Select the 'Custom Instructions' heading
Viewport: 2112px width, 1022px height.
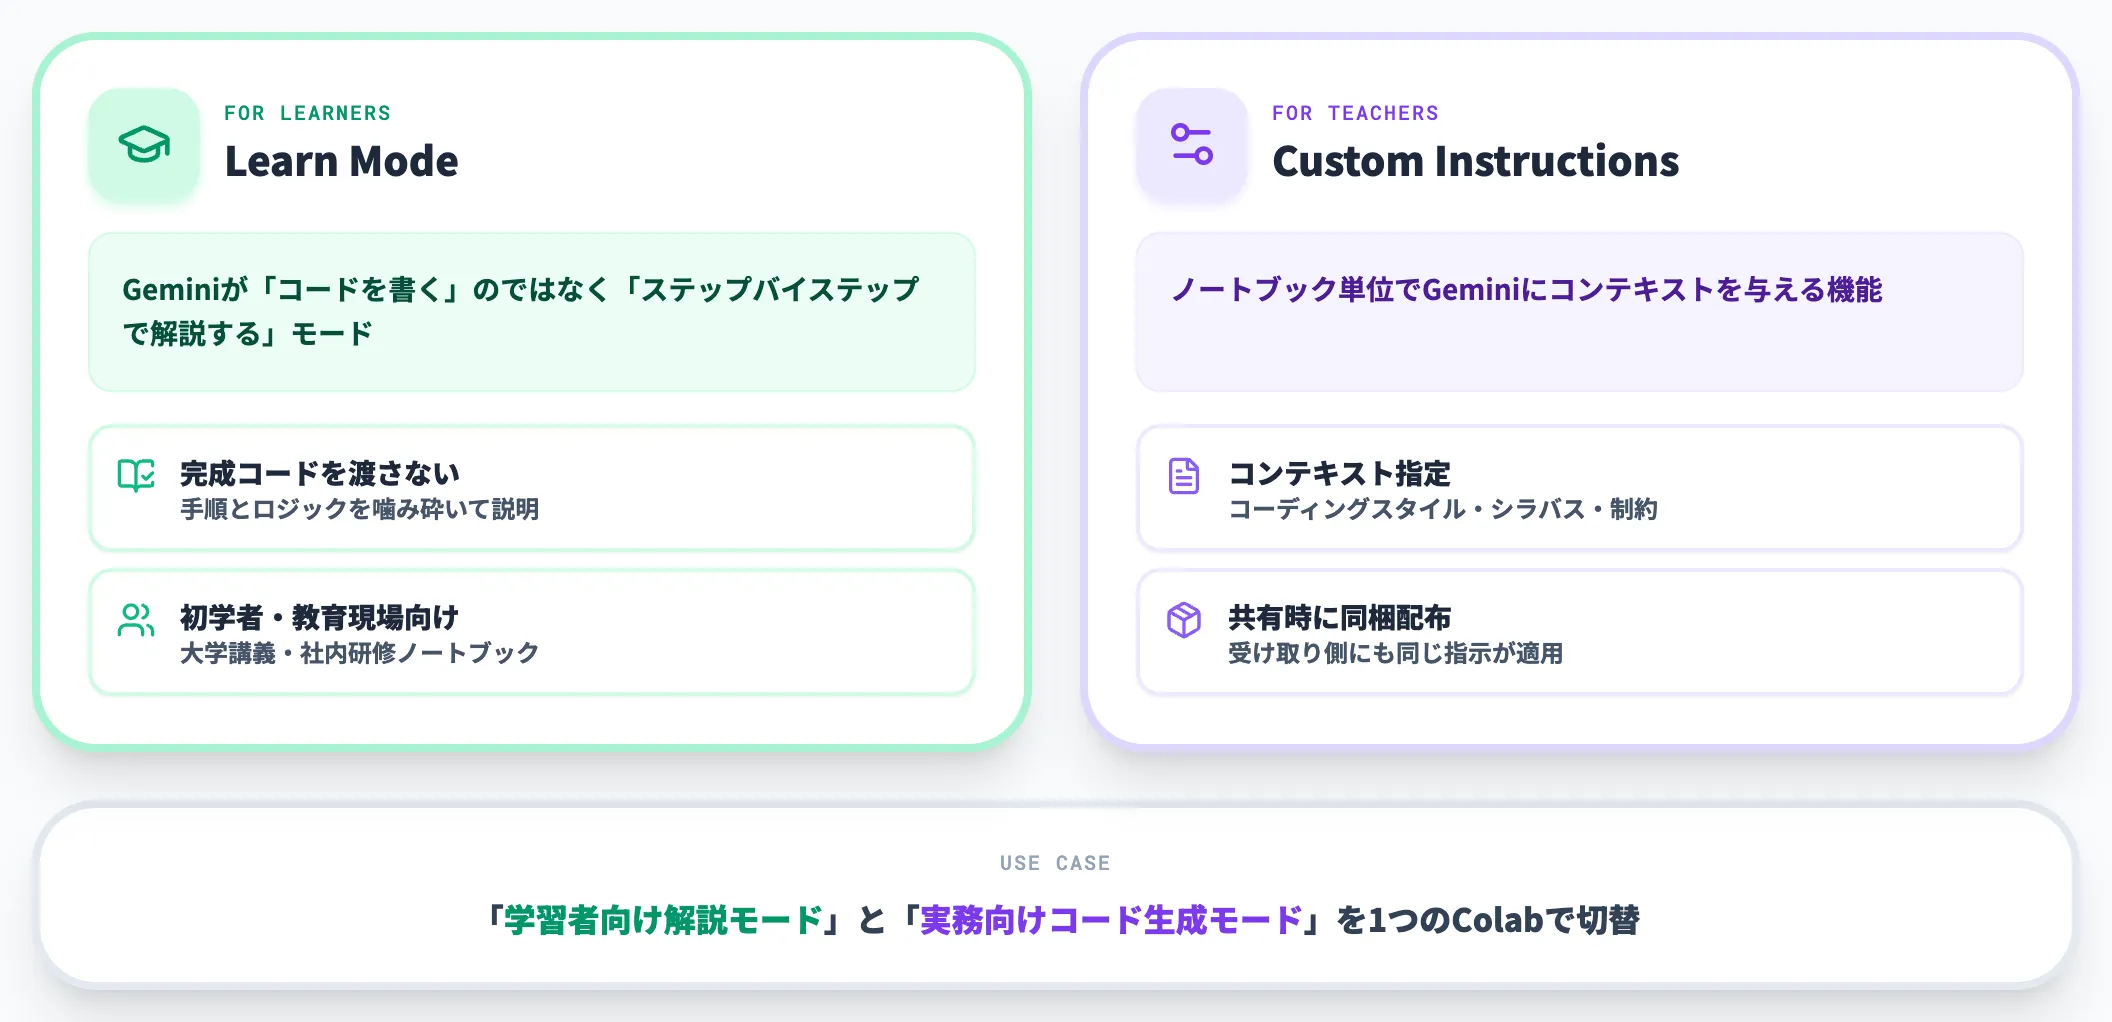point(1475,161)
